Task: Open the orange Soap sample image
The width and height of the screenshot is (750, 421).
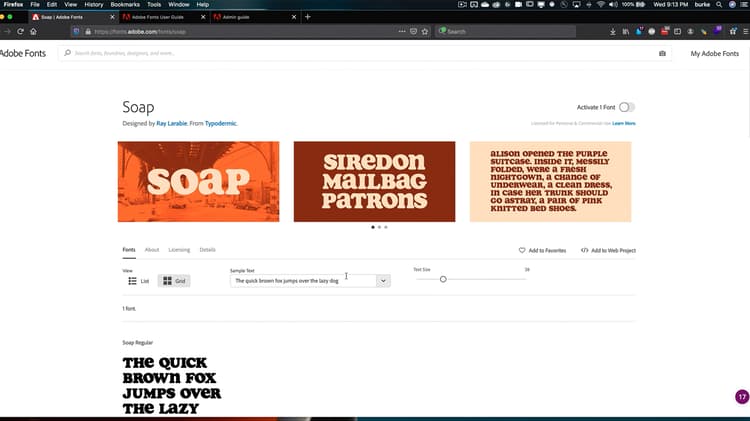Action: pos(199,182)
